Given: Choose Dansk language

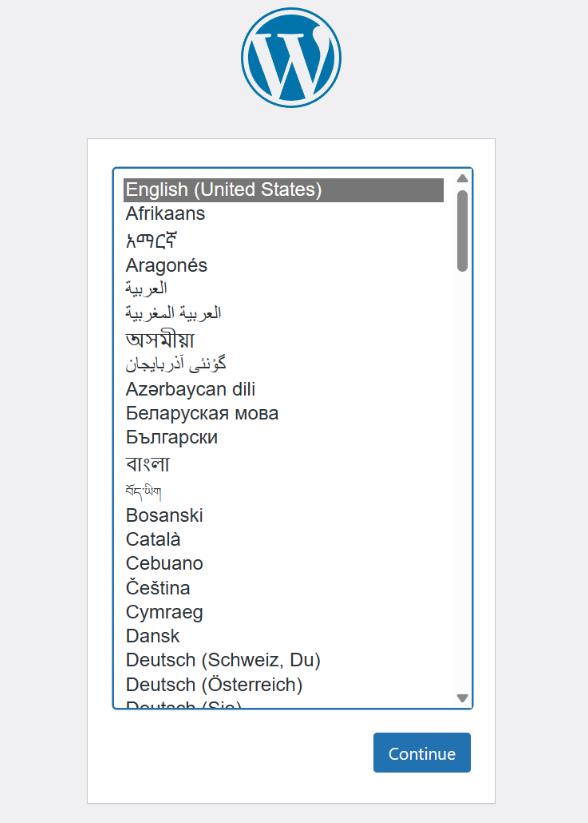Looking at the screenshot, I should [284, 636].
